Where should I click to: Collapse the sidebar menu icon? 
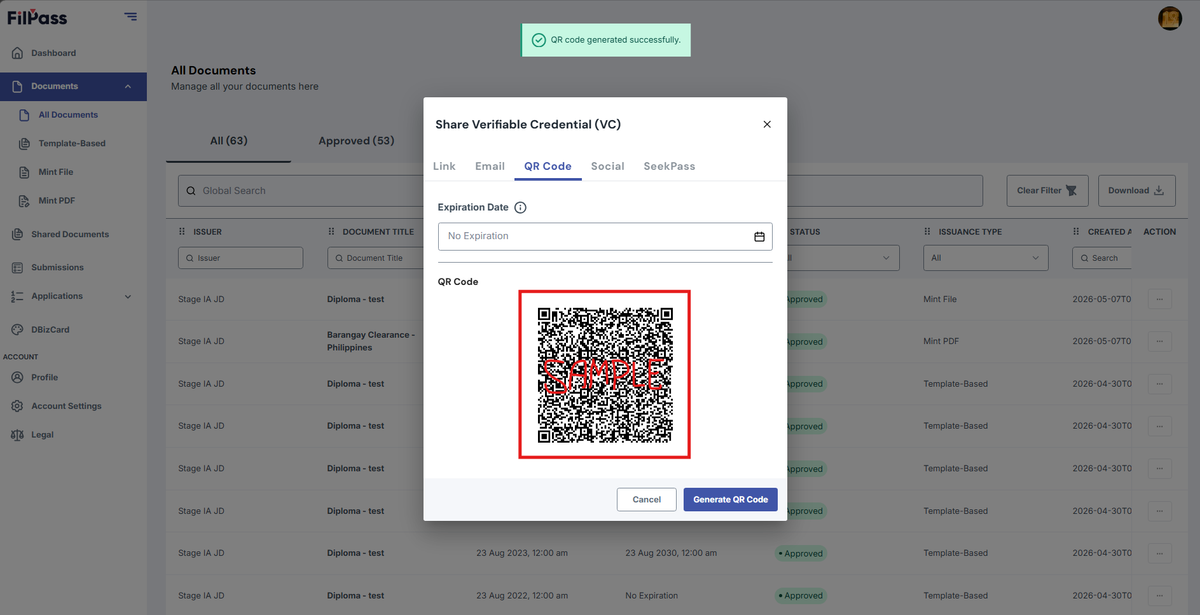click(131, 16)
